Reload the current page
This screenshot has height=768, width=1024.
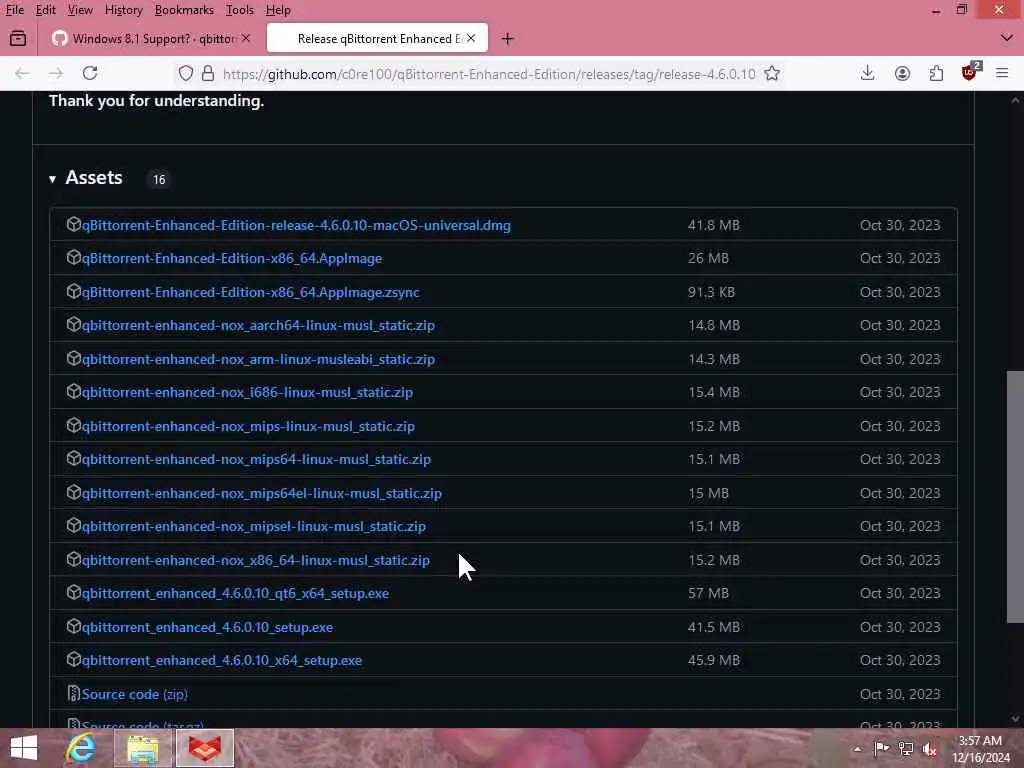click(90, 73)
